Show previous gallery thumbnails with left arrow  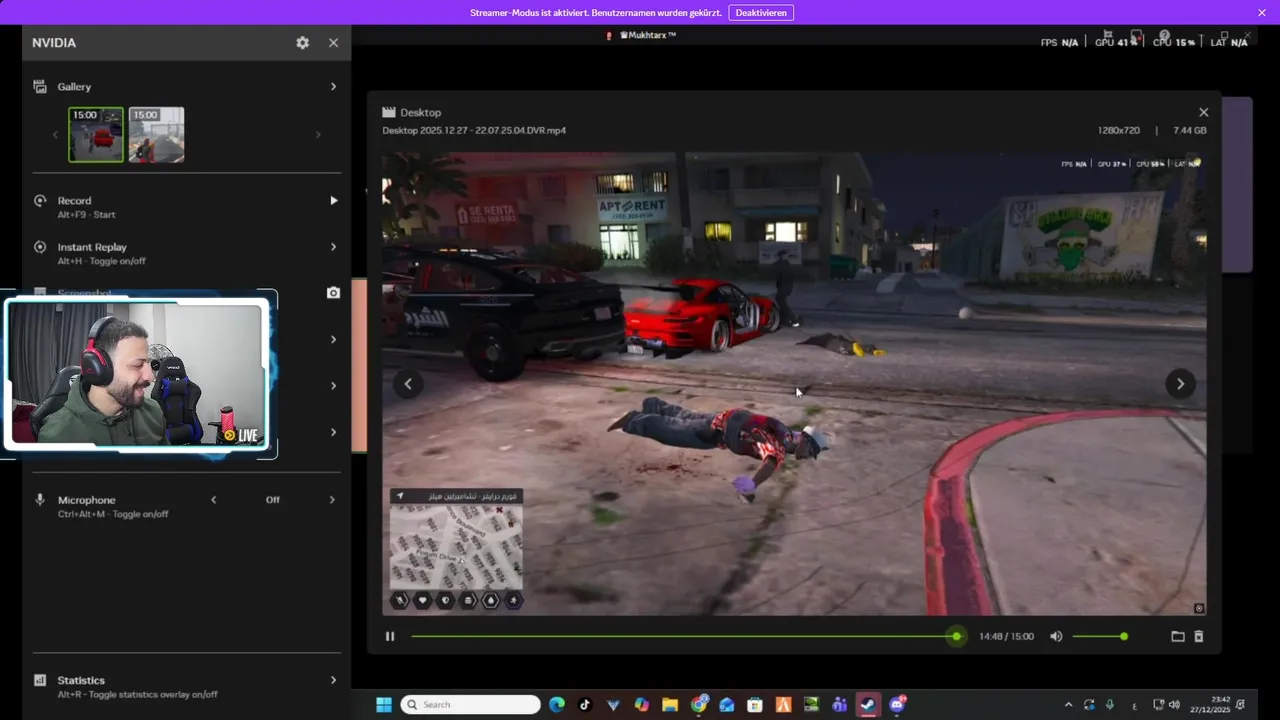55,135
